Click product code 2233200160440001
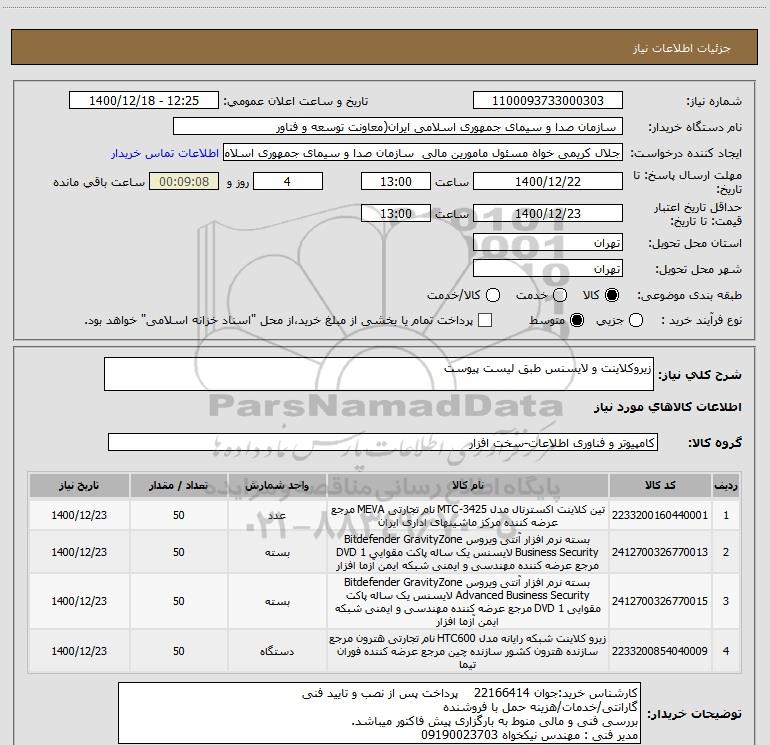Screen dimensions: 770x745 coord(660,515)
